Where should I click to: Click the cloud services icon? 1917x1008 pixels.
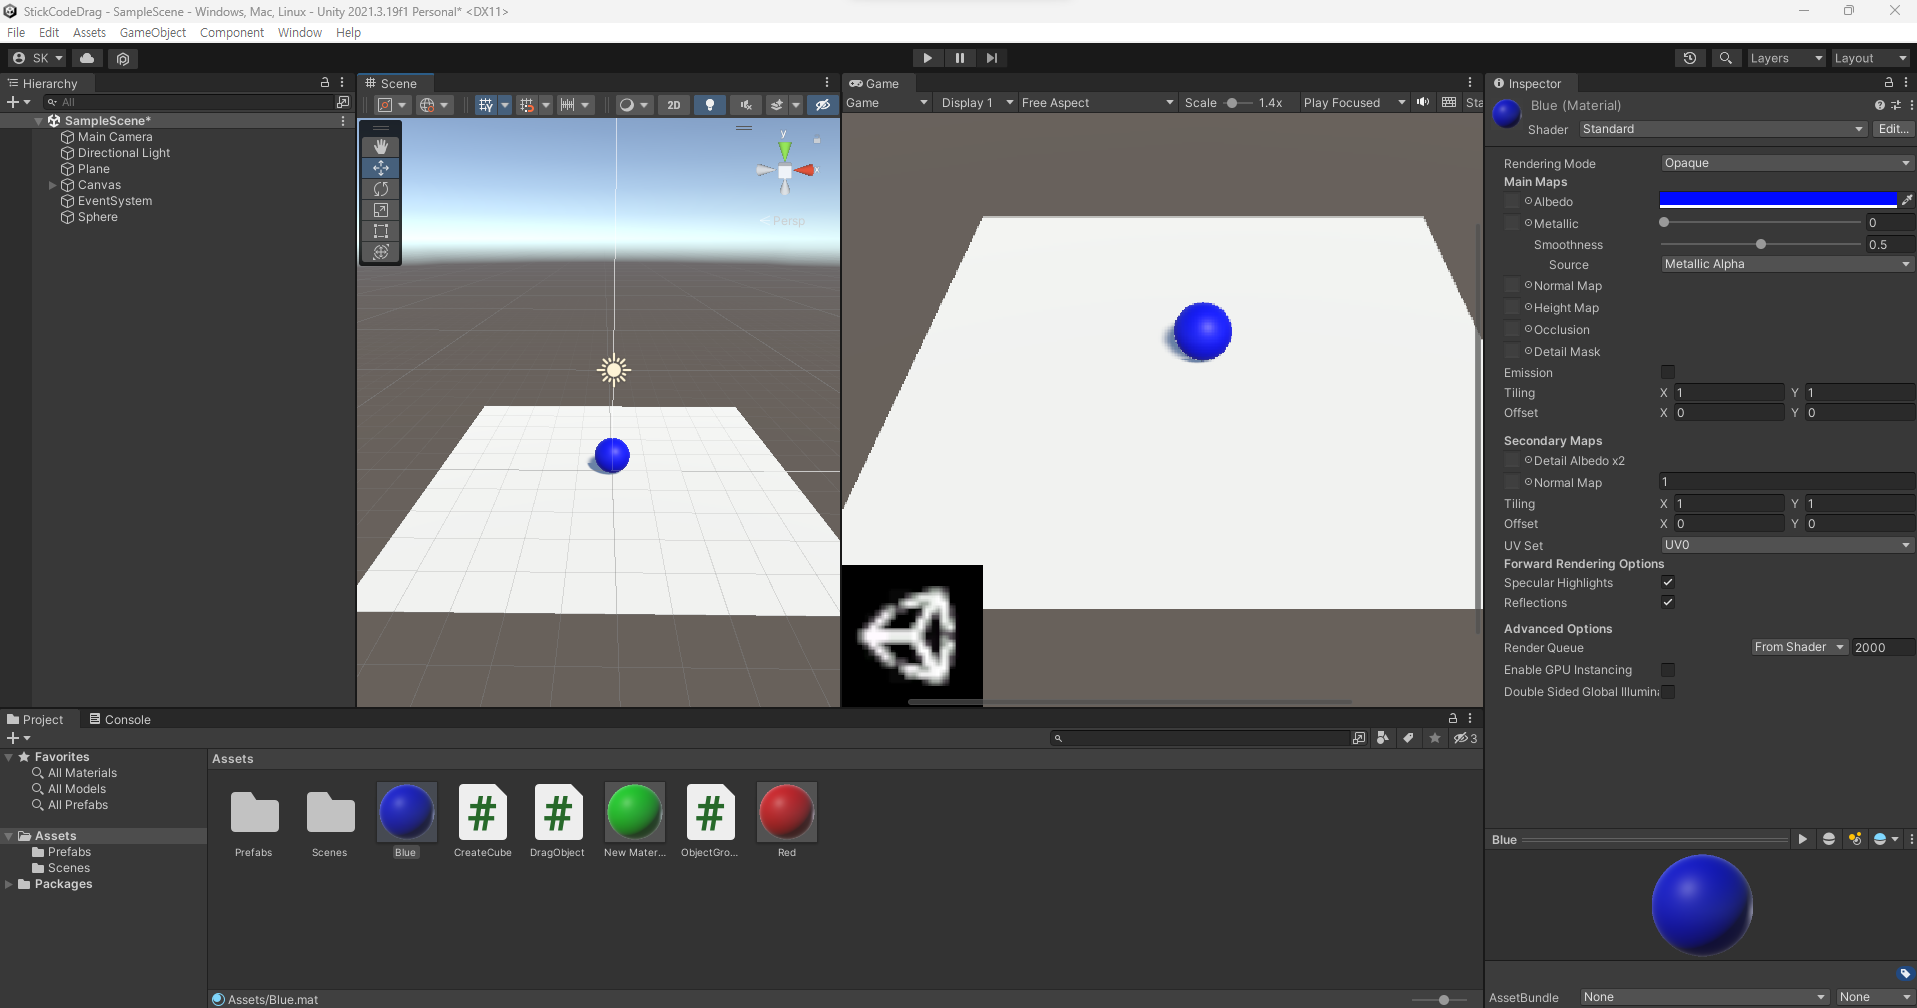[x=87, y=58]
